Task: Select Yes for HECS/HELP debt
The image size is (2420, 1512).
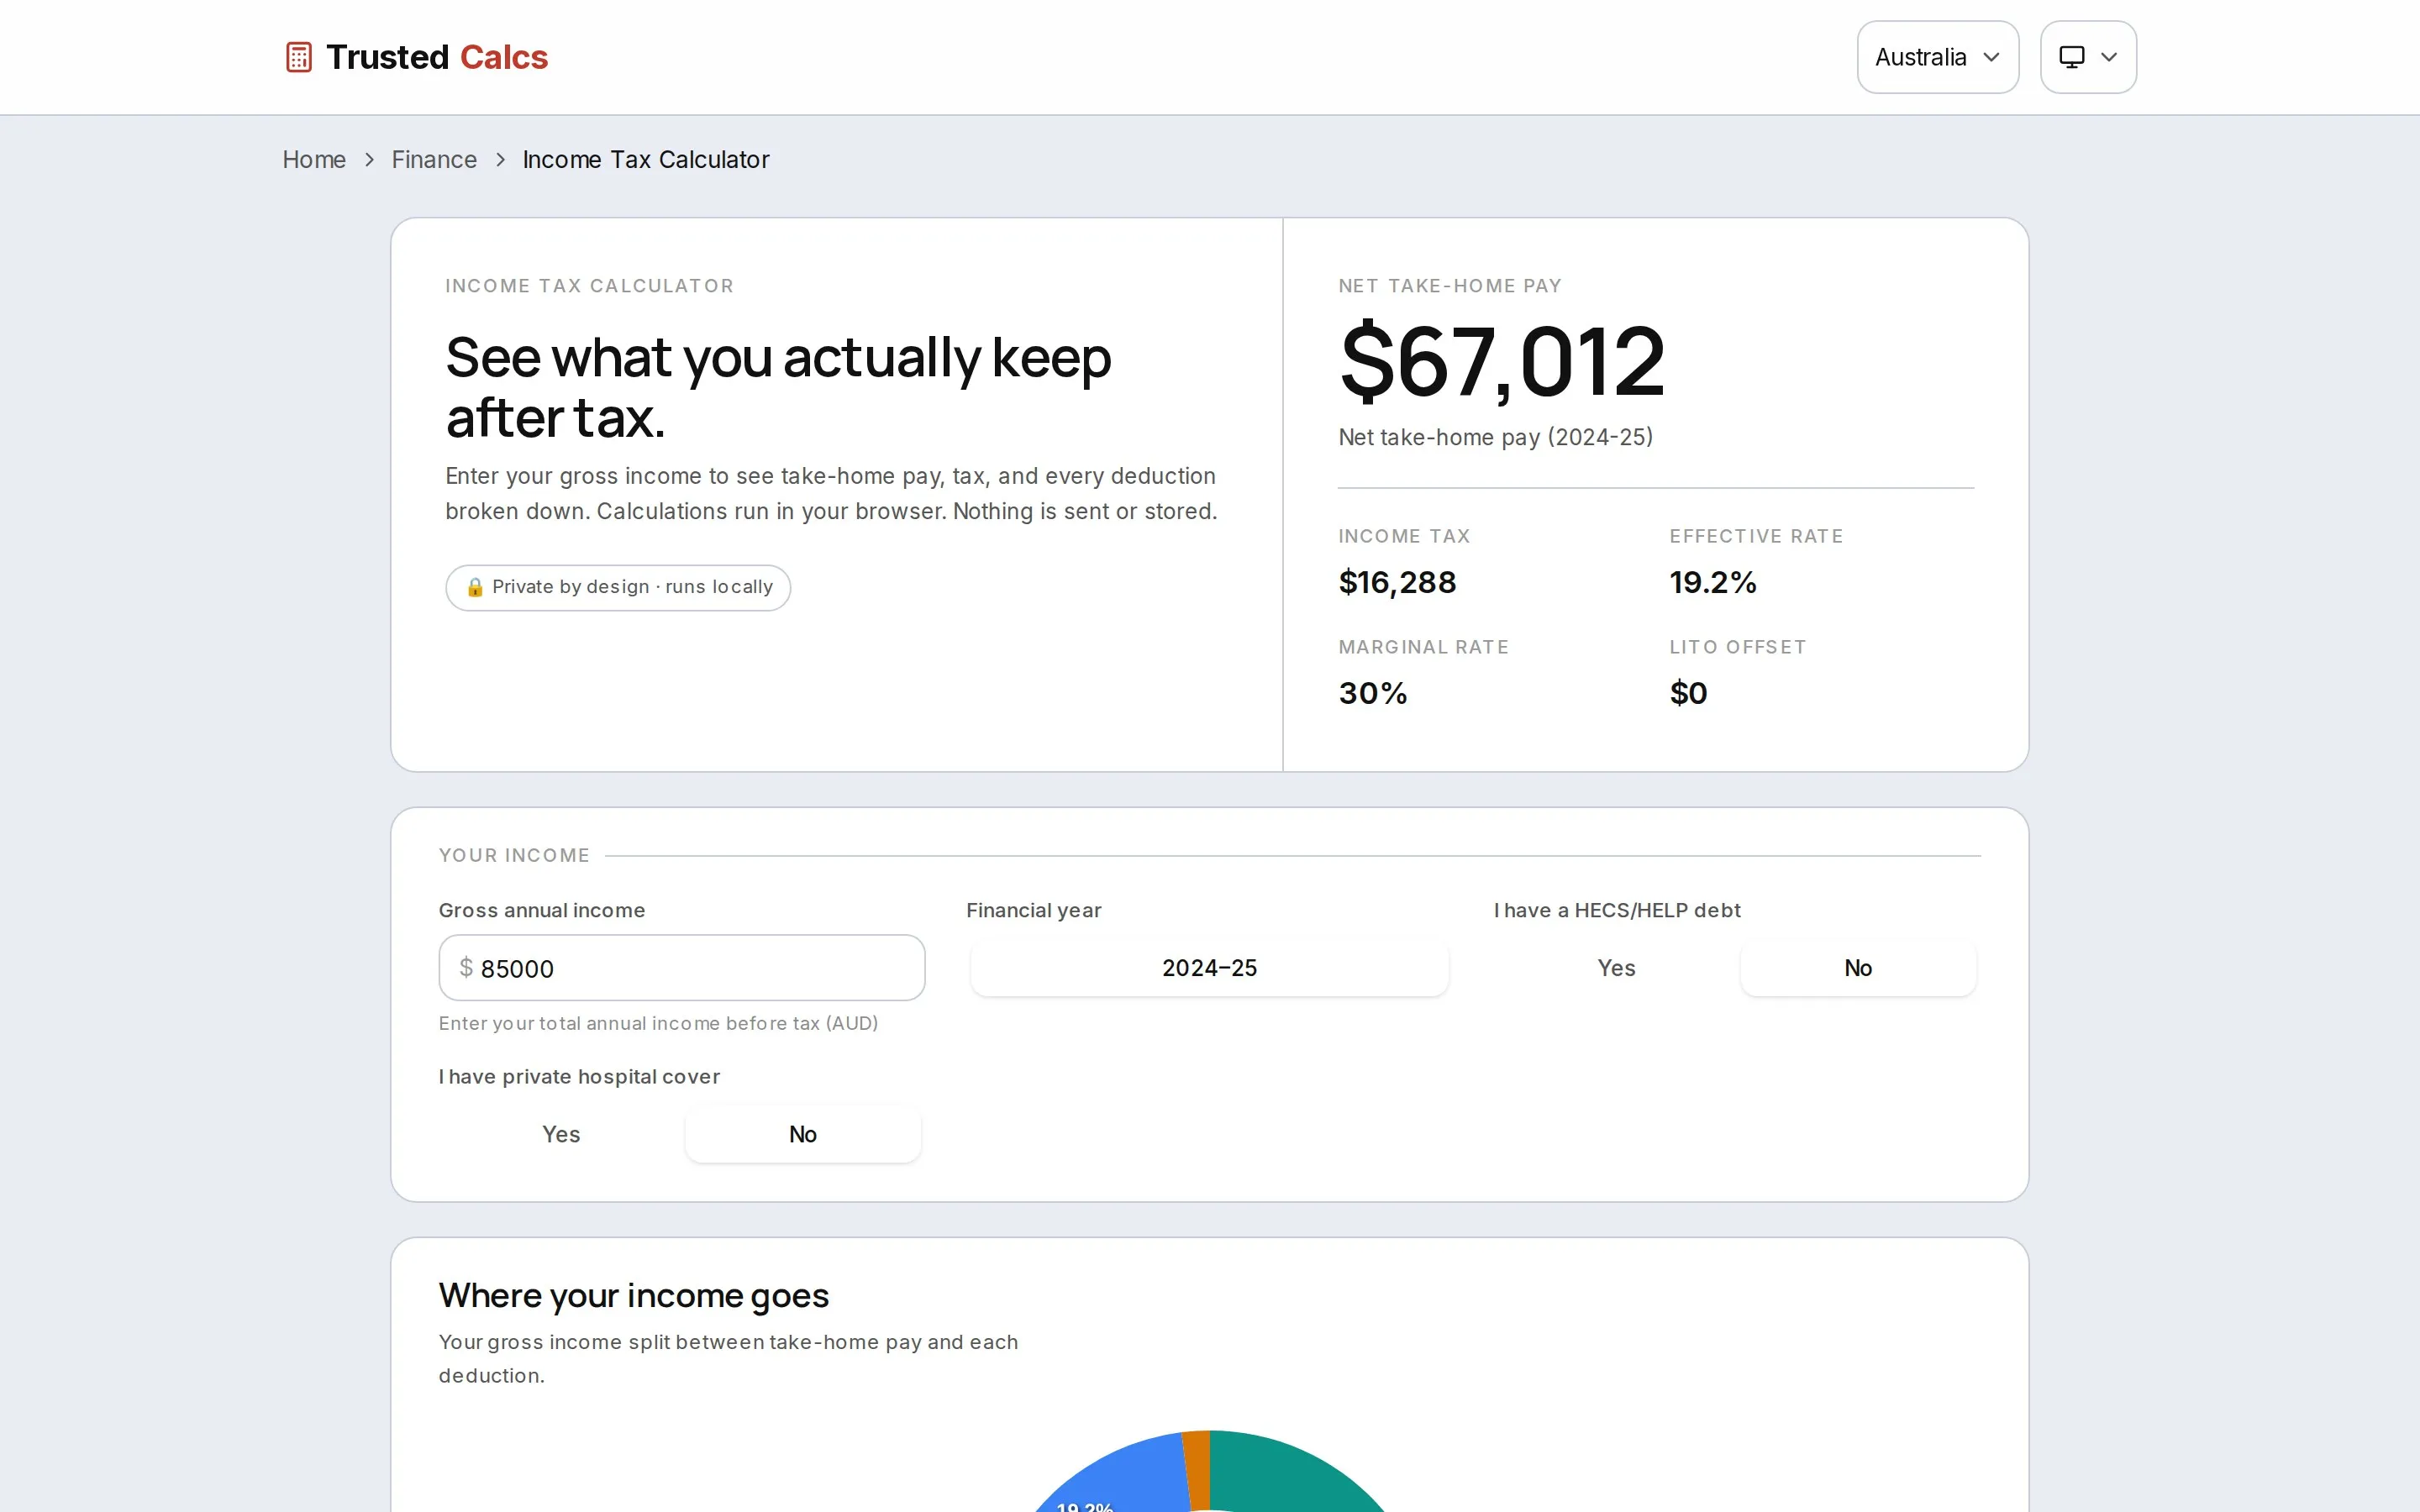Action: [x=1616, y=967]
